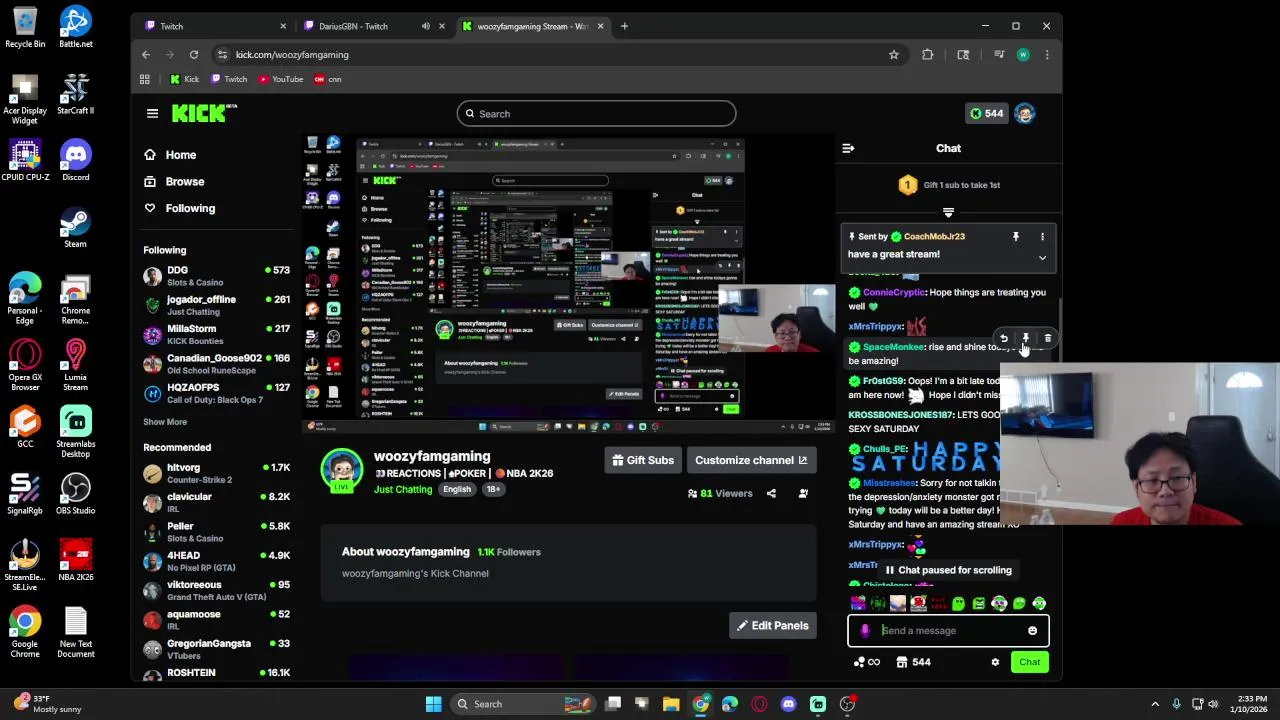The width and height of the screenshot is (1280, 720).
Task: Open GregorianGangsta recommended channel
Action: [216, 649]
